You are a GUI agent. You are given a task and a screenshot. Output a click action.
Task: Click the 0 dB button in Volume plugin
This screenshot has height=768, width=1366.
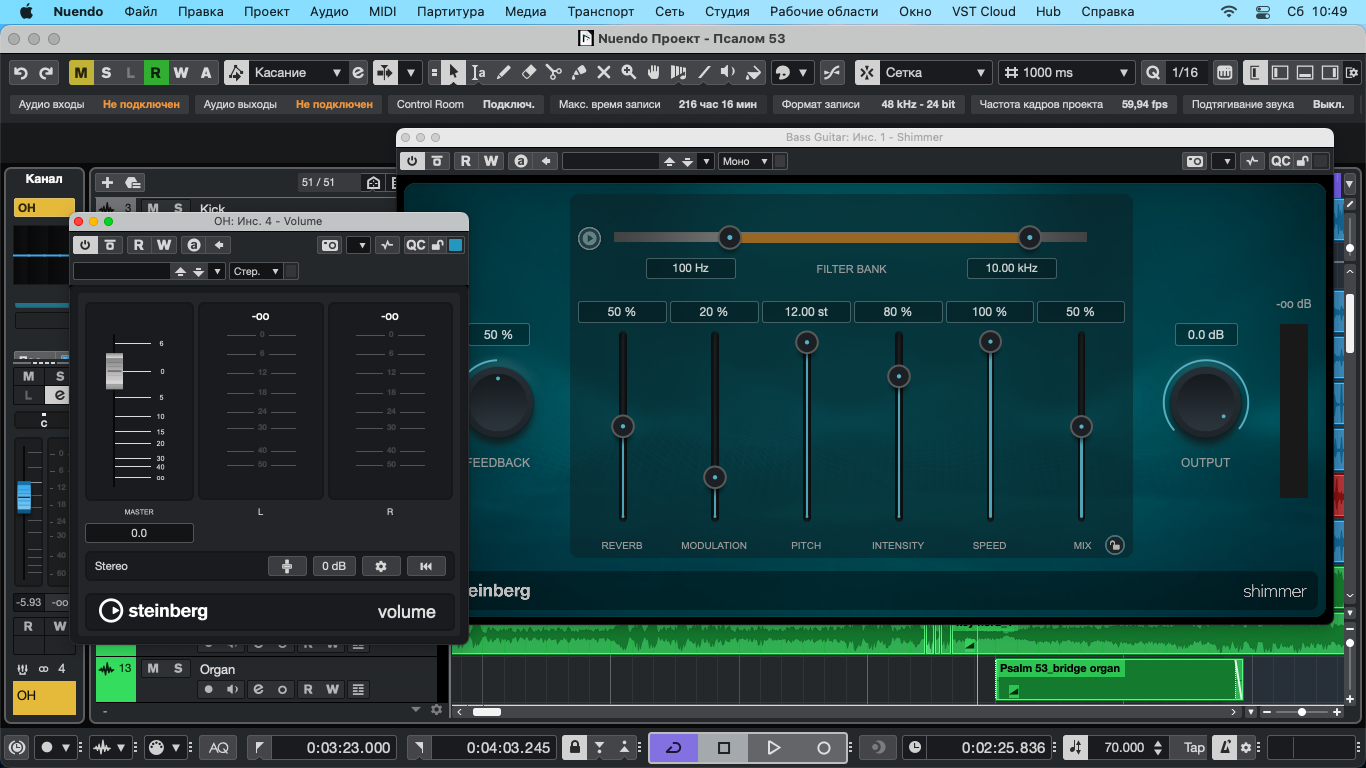pos(333,566)
